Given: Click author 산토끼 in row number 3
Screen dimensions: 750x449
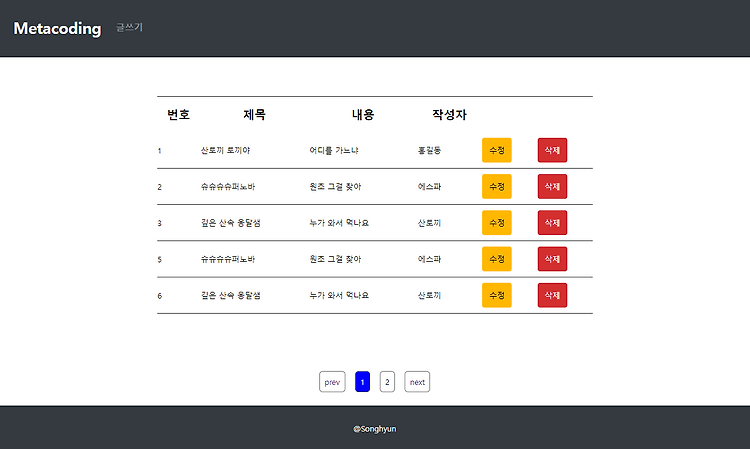Looking at the screenshot, I should tap(430, 223).
